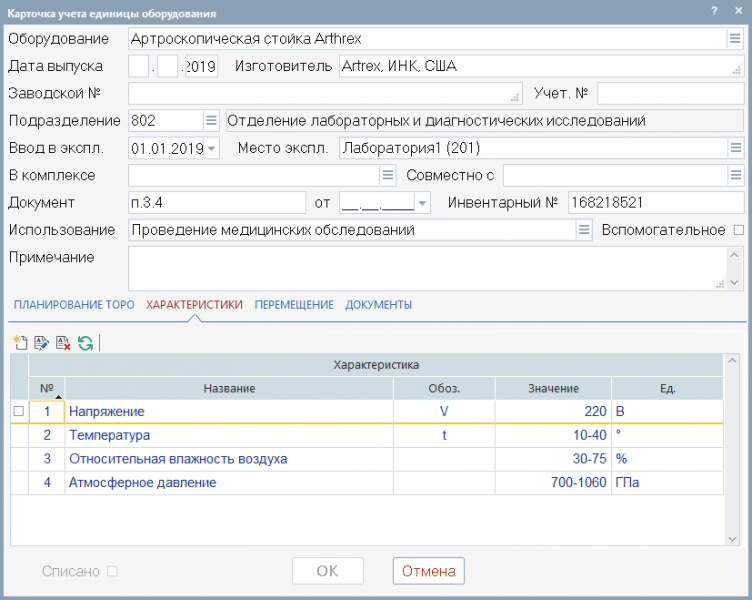752x600 pixels.
Task: Delete the selected characteristic record
Action: coord(63,343)
